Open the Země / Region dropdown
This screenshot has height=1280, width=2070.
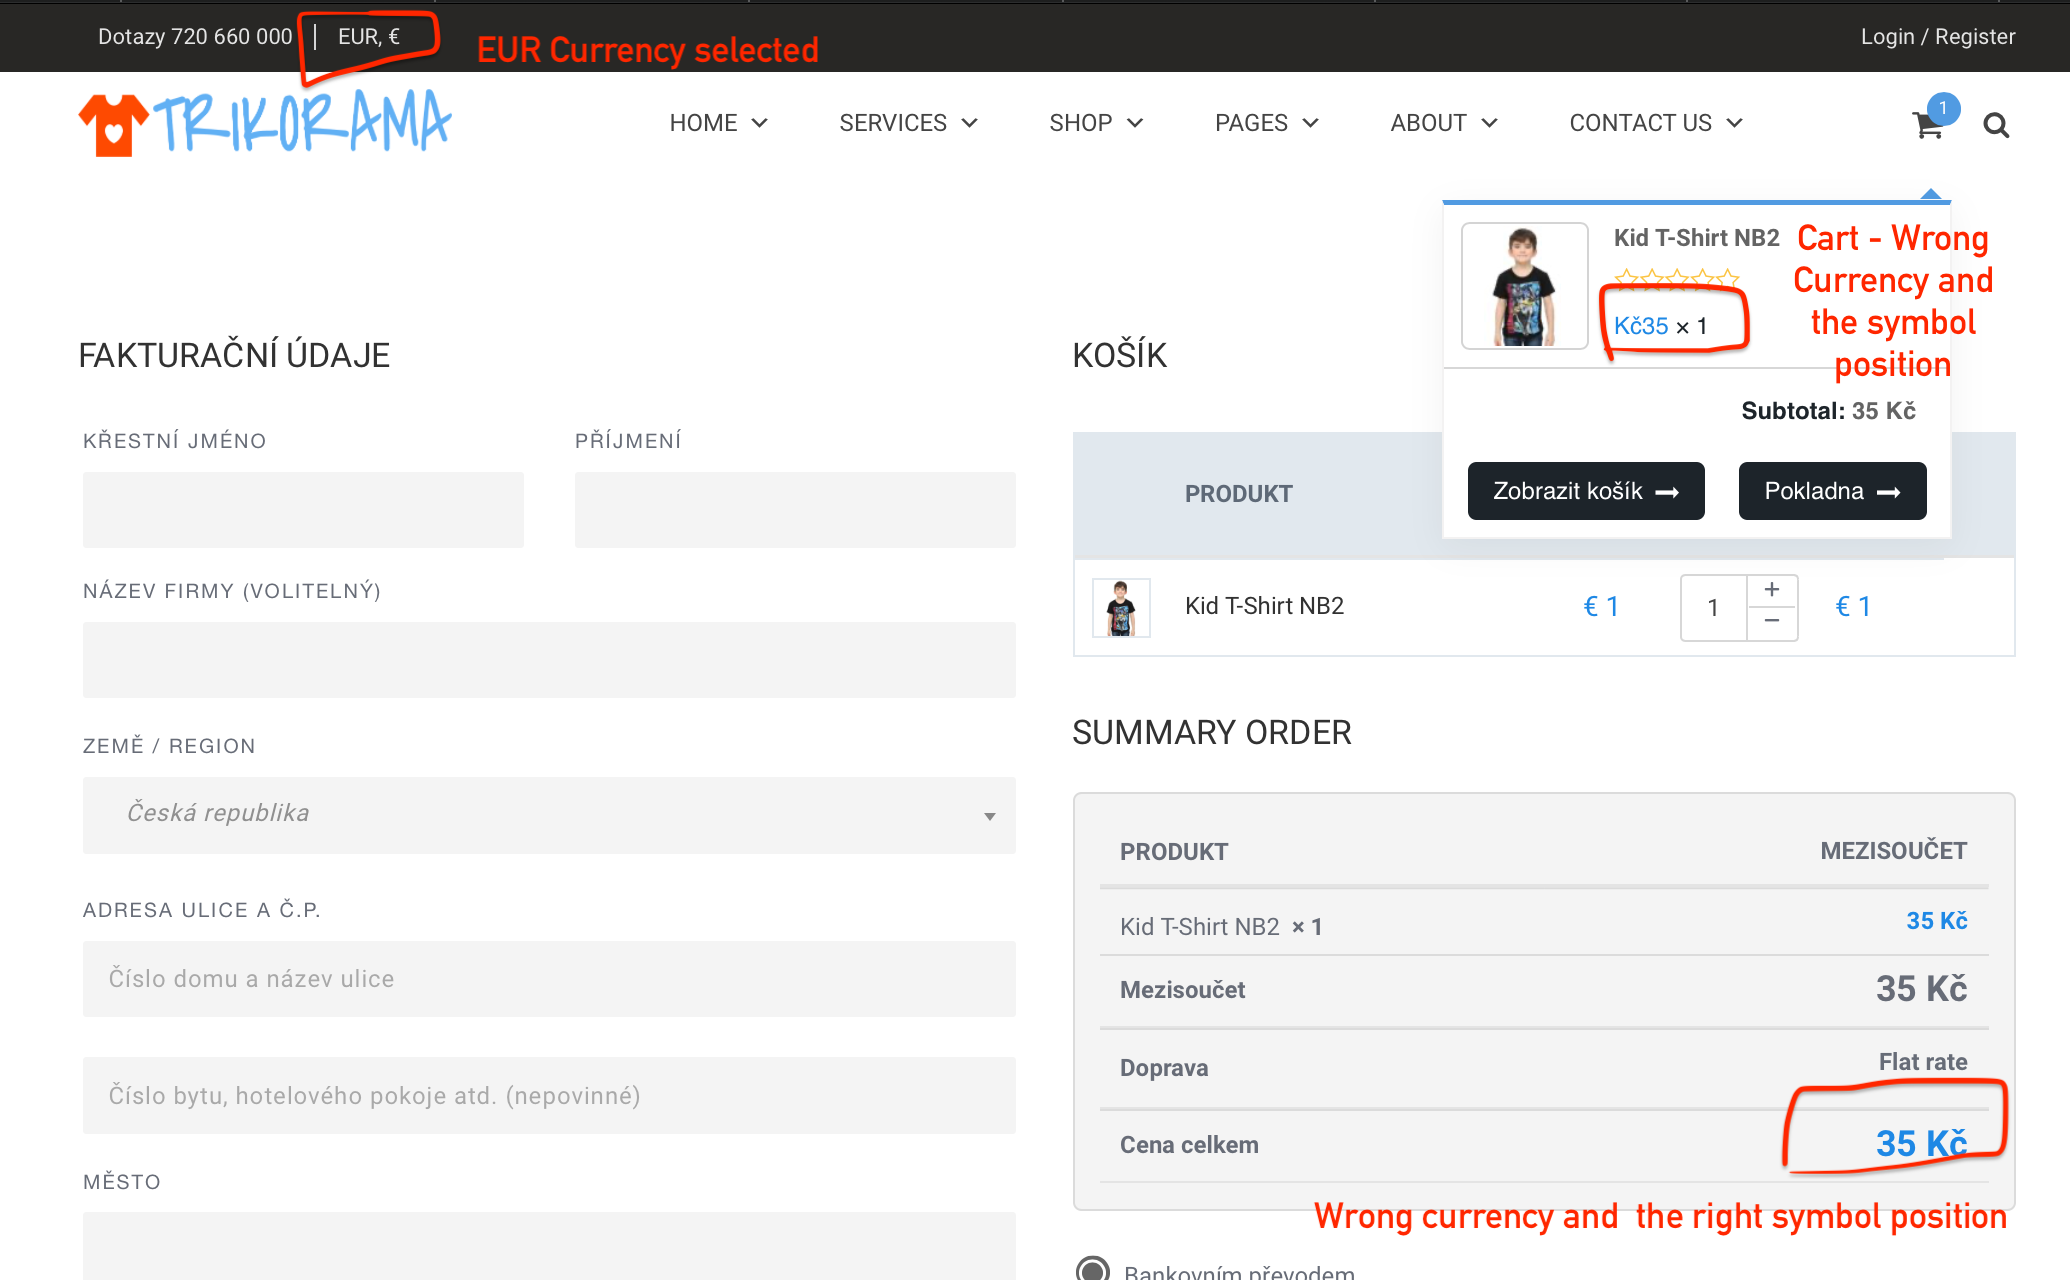click(549, 815)
